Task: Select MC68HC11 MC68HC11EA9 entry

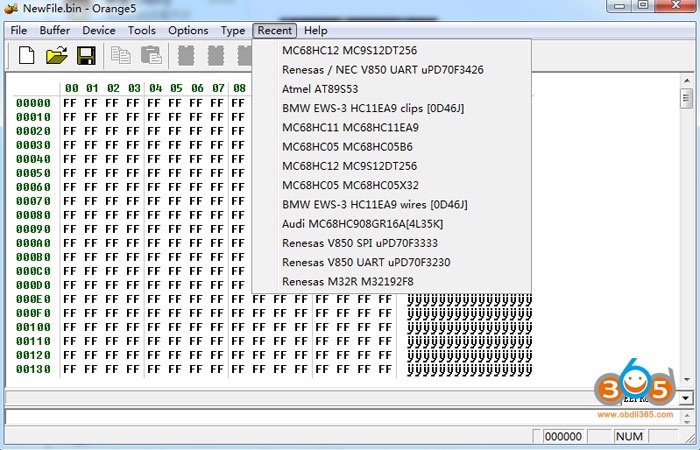Action: click(x=392, y=127)
